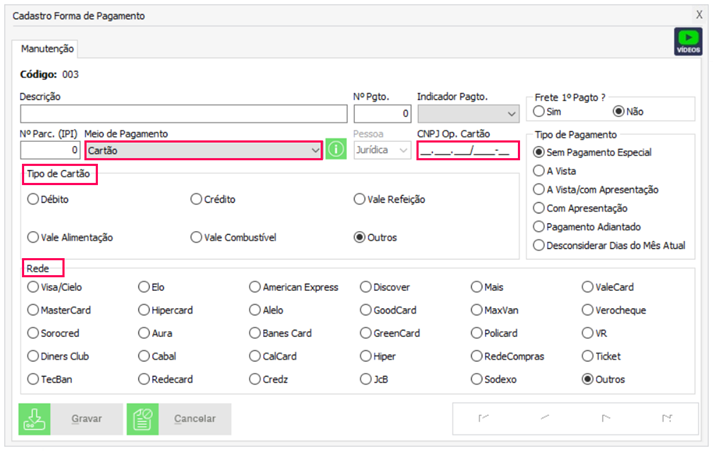Select A Vista payment type
The height and width of the screenshot is (451, 713).
[540, 171]
